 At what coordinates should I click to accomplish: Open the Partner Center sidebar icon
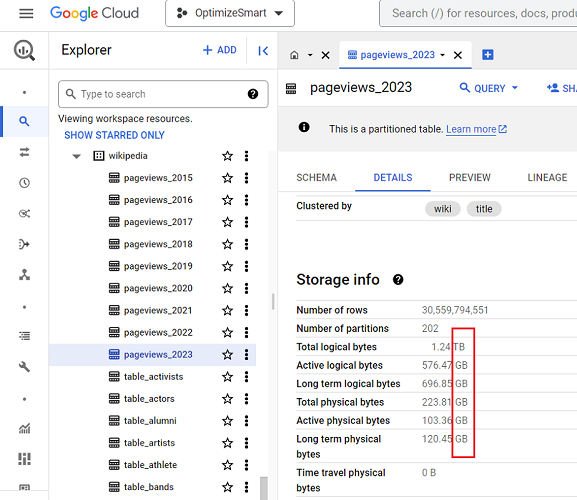[x=24, y=275]
